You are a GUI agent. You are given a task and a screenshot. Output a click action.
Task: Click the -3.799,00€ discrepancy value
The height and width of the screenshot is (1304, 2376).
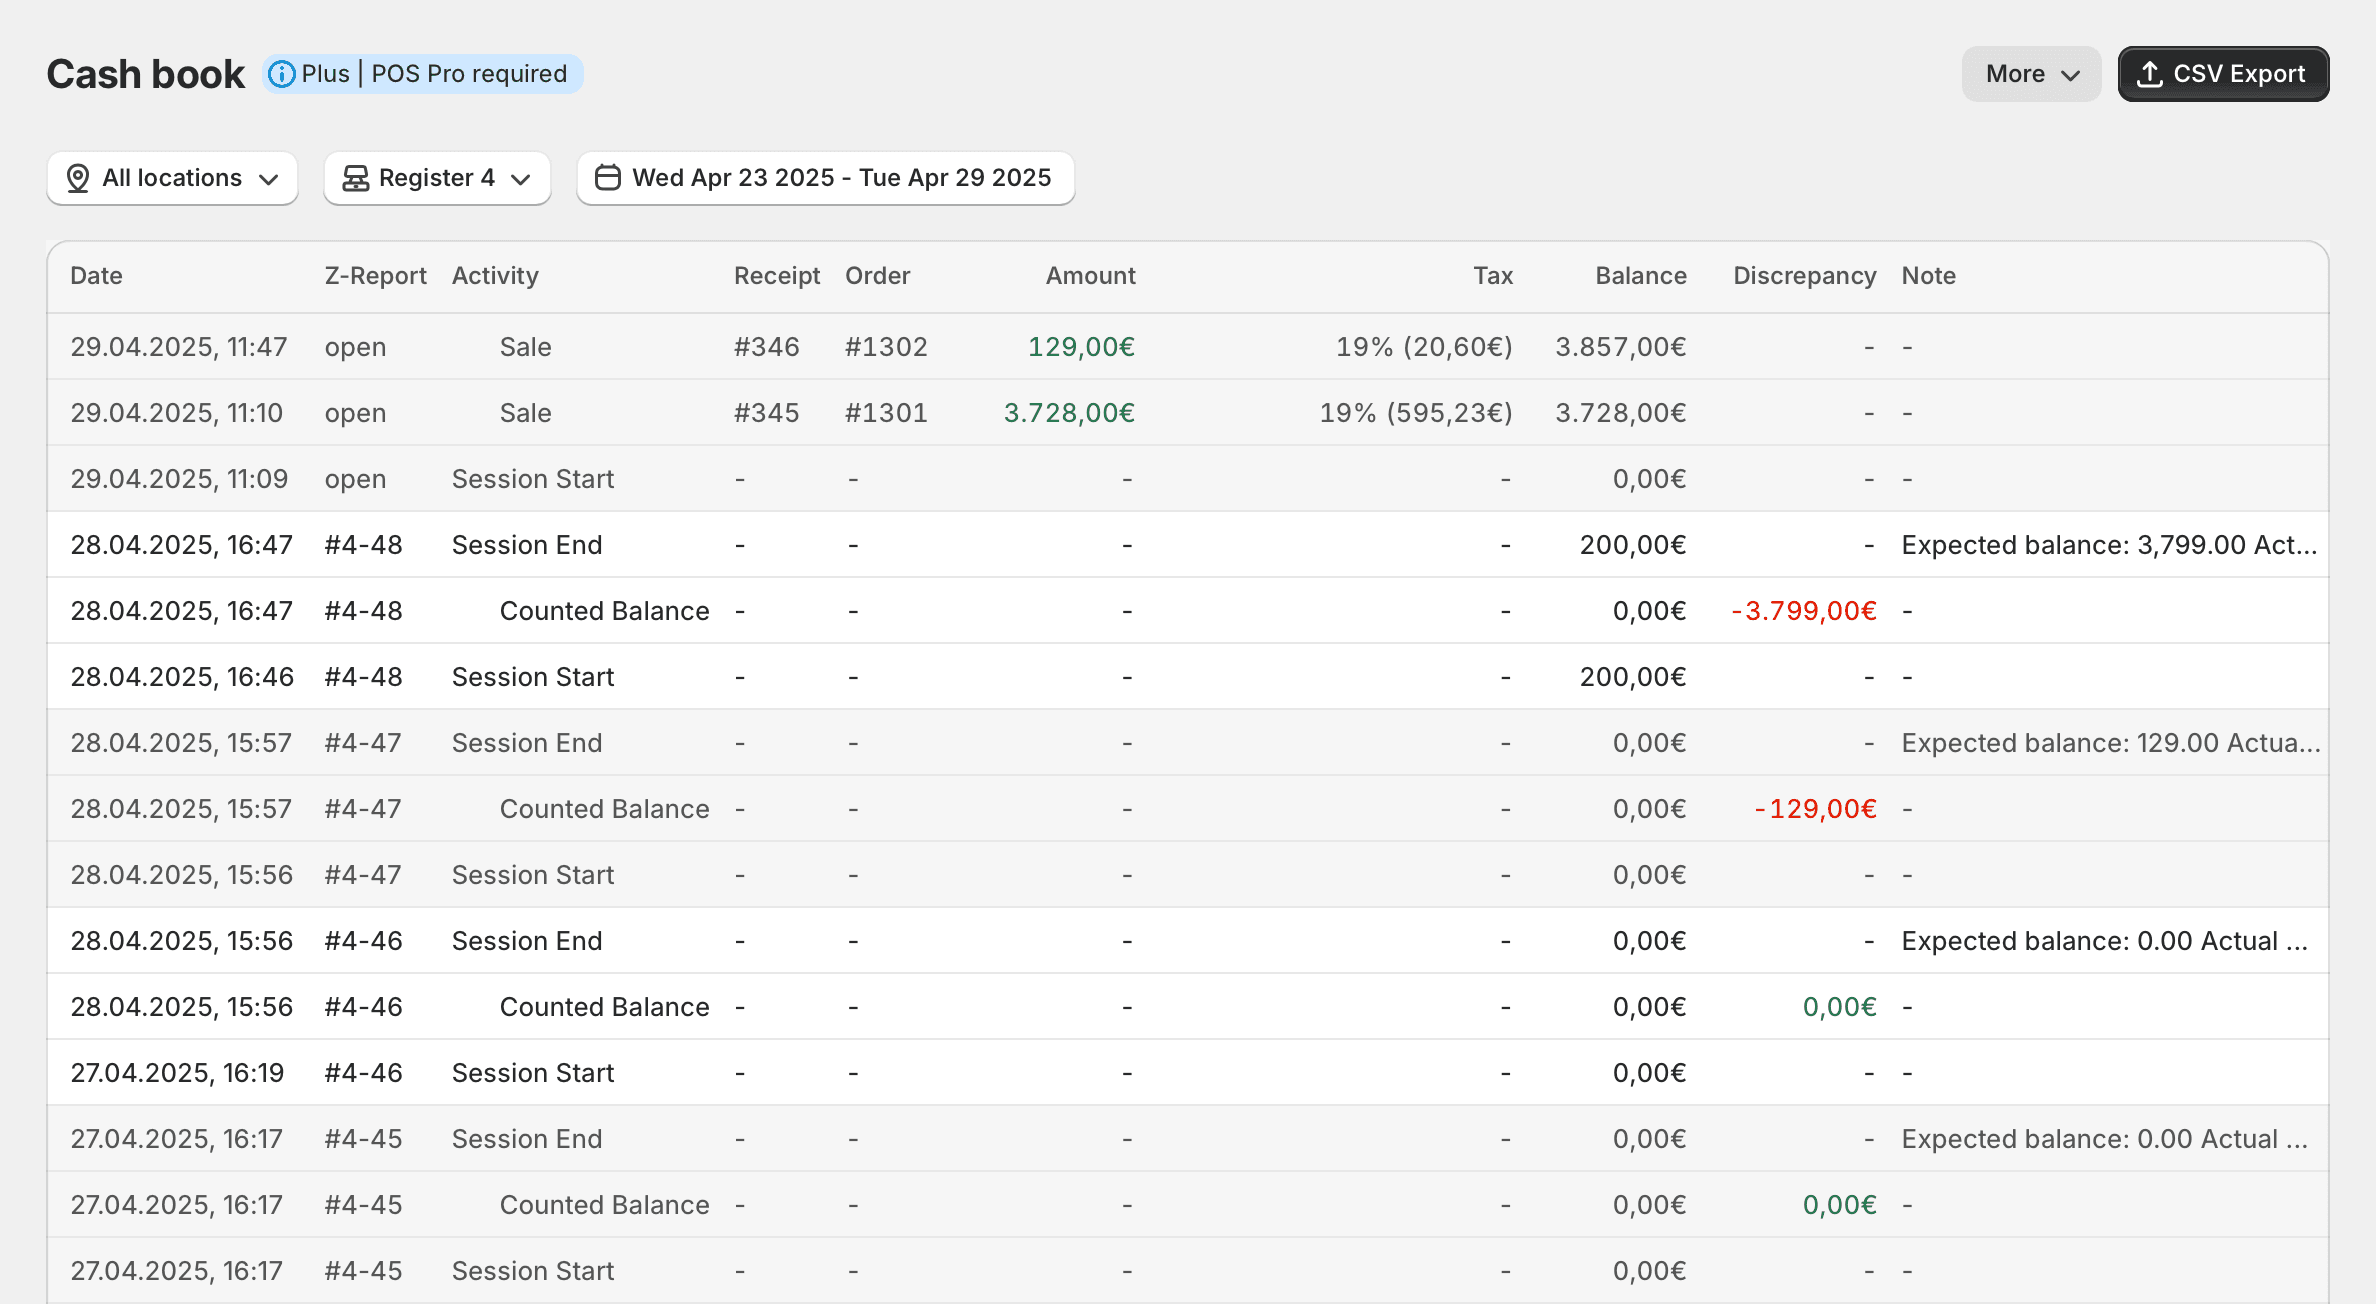pos(1803,611)
